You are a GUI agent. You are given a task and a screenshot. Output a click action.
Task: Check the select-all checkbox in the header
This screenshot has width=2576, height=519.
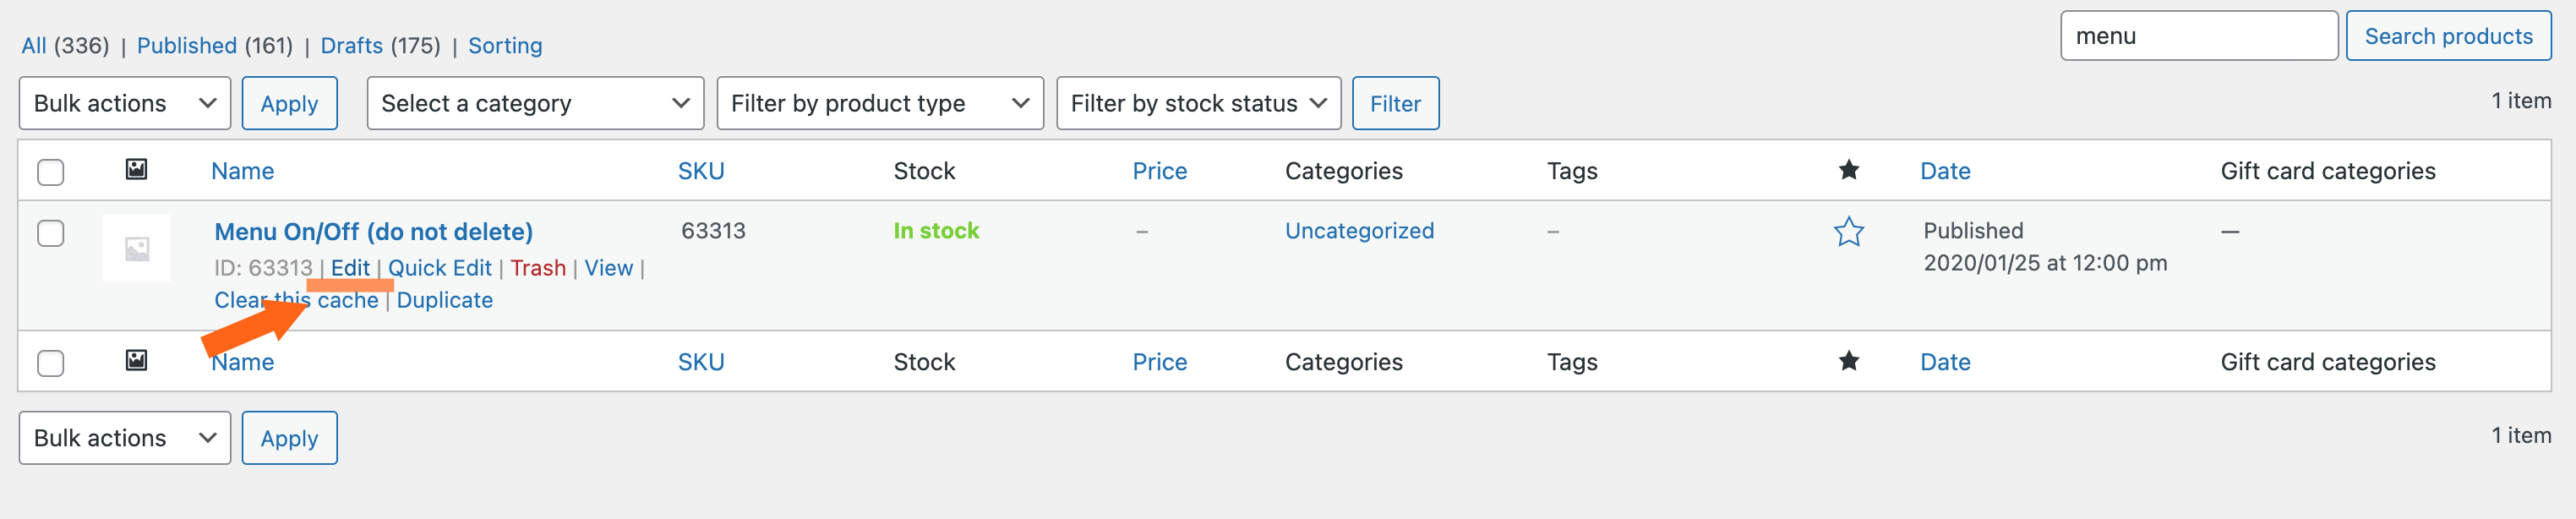[x=51, y=172]
